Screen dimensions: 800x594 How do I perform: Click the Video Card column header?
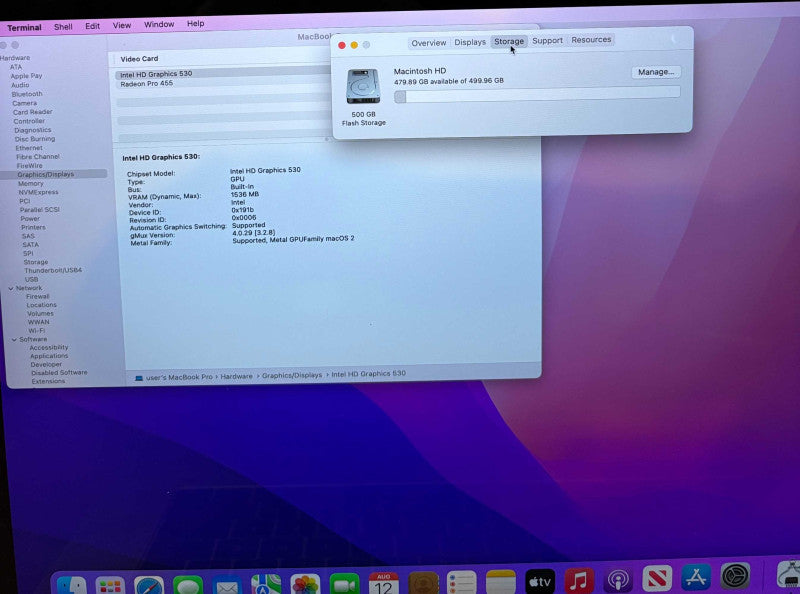(x=139, y=59)
